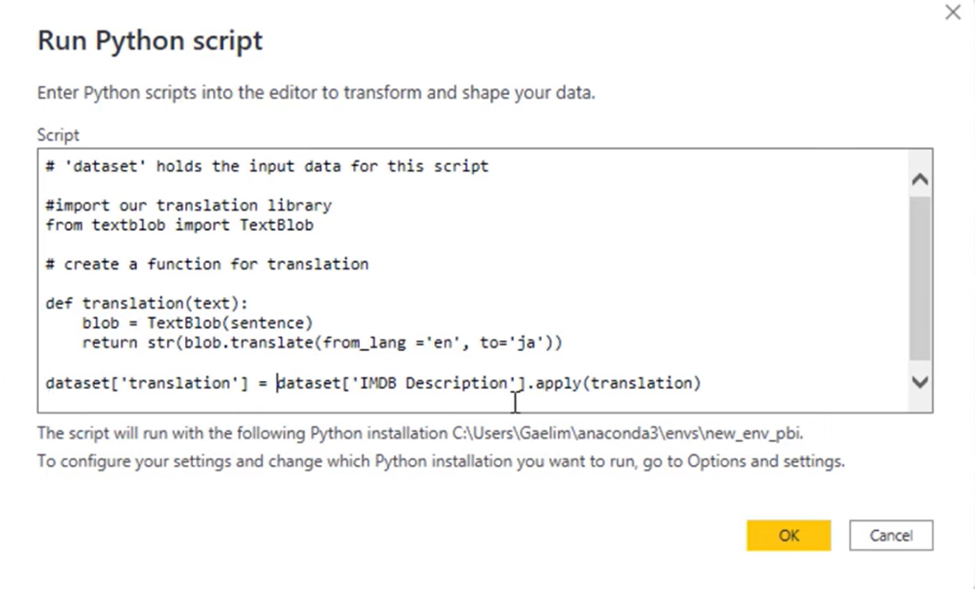Close the Run Python script dialog

click(x=953, y=12)
